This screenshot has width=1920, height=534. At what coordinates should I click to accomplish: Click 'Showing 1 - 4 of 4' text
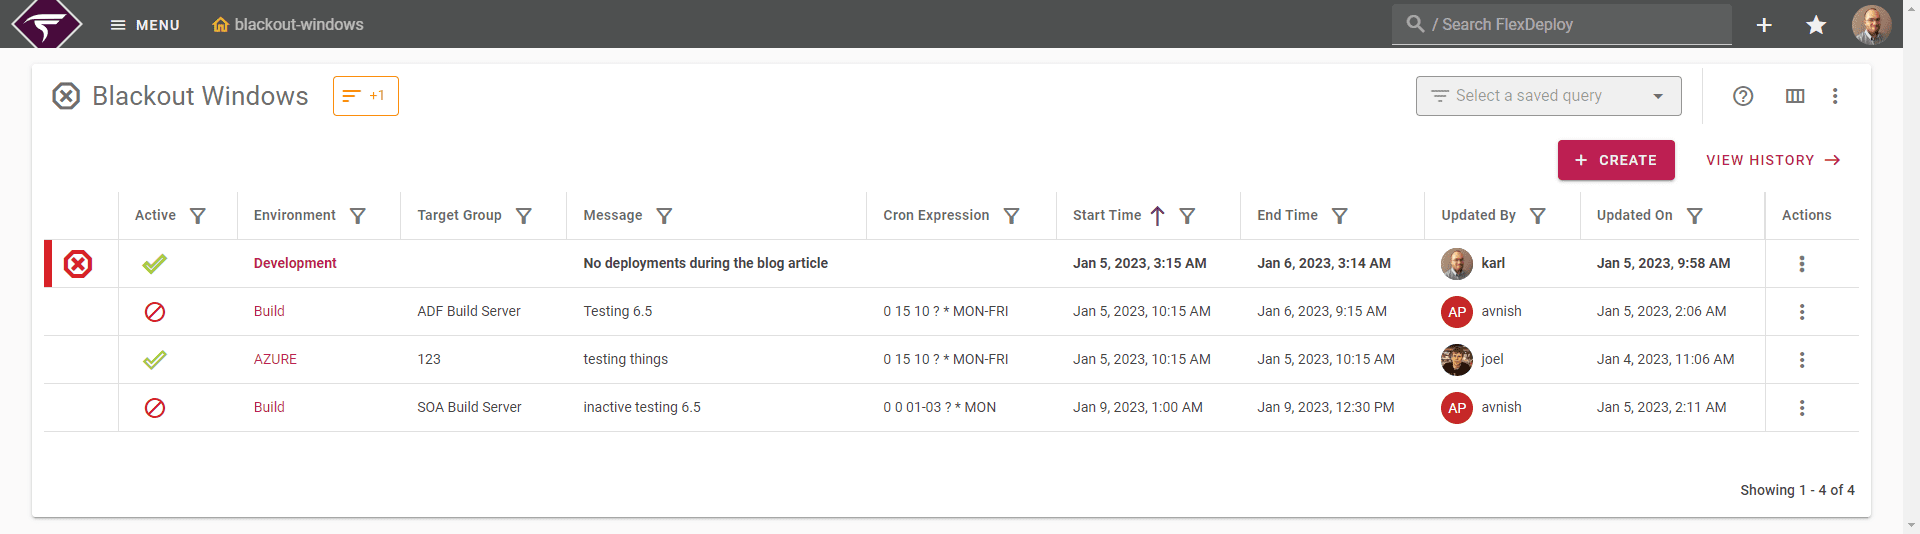click(1797, 490)
